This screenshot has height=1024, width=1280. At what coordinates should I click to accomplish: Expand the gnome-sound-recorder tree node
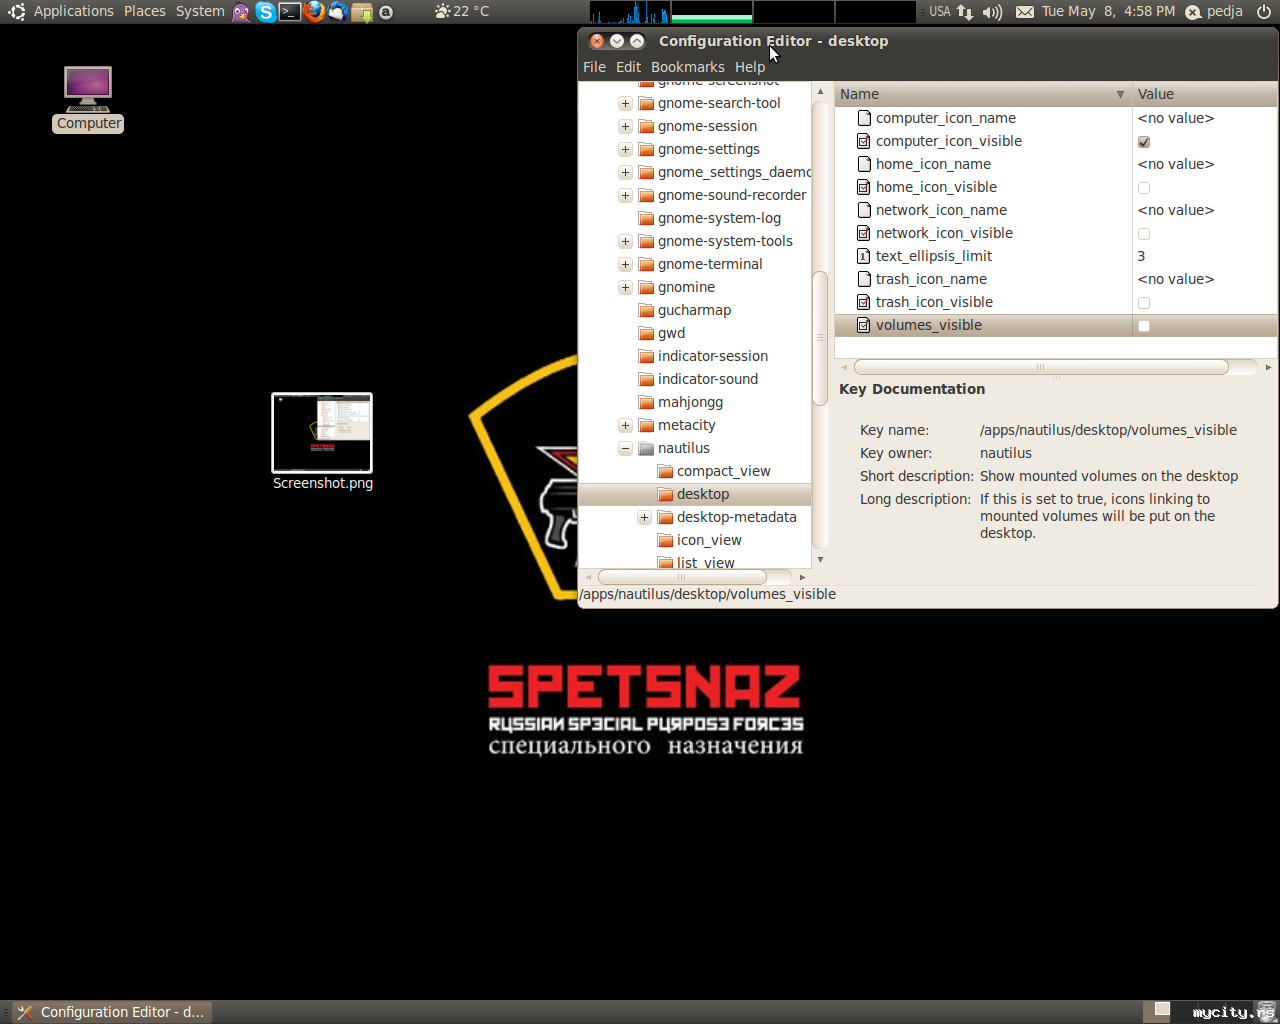click(625, 195)
